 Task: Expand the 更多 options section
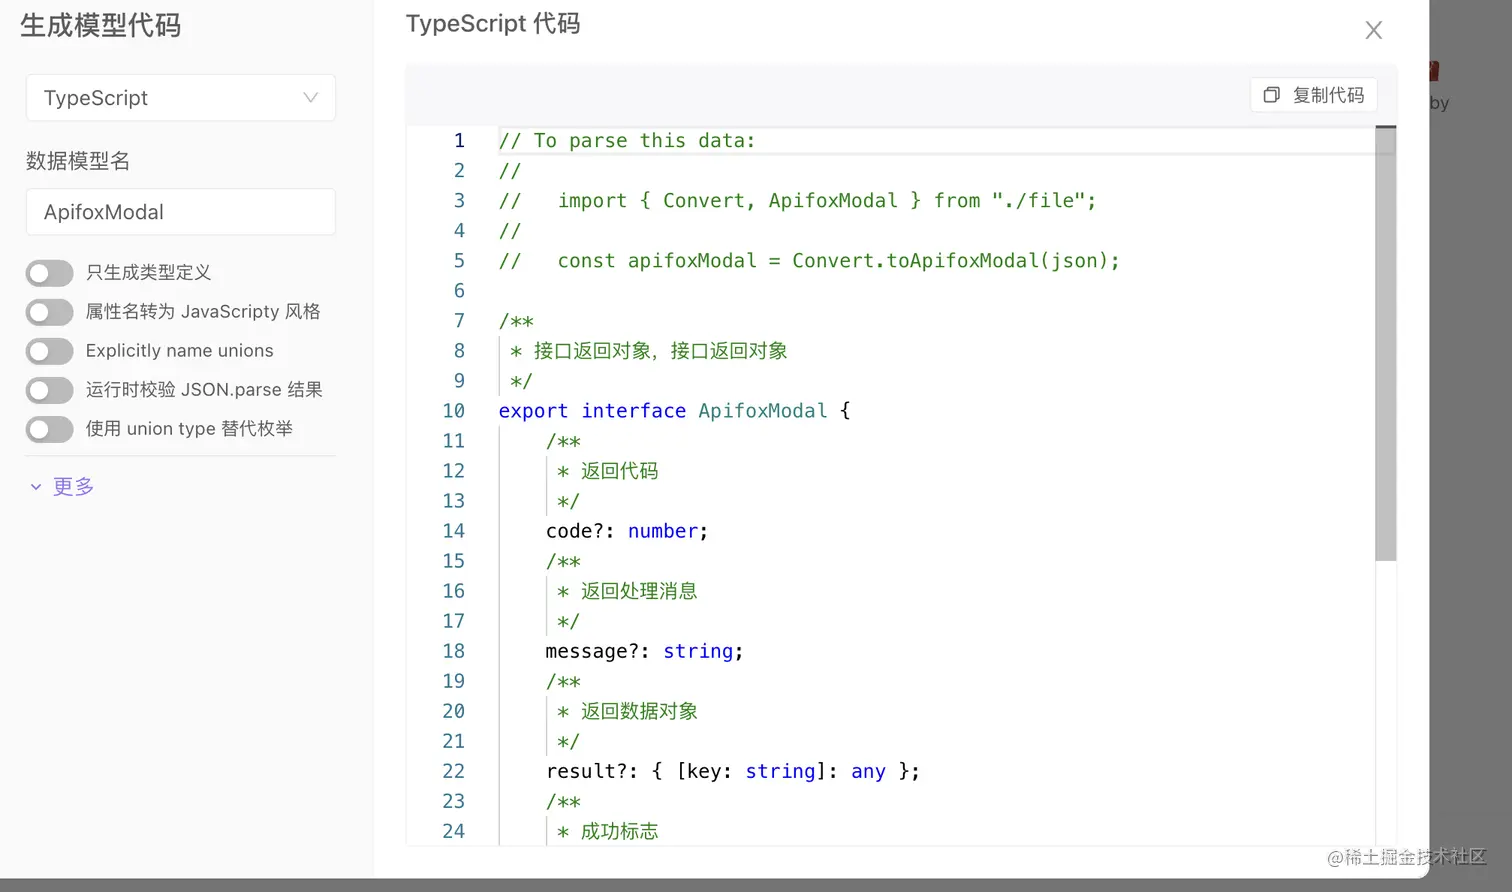coord(62,487)
